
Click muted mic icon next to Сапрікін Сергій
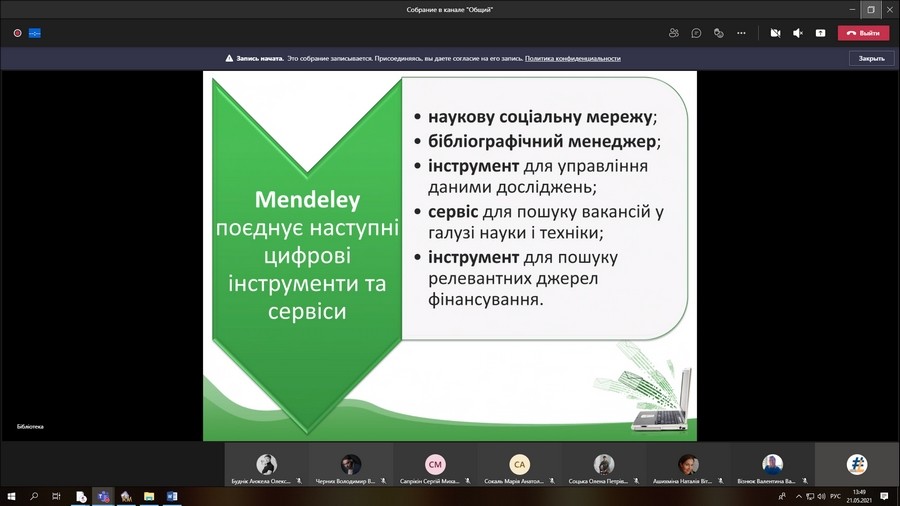[x=468, y=481]
